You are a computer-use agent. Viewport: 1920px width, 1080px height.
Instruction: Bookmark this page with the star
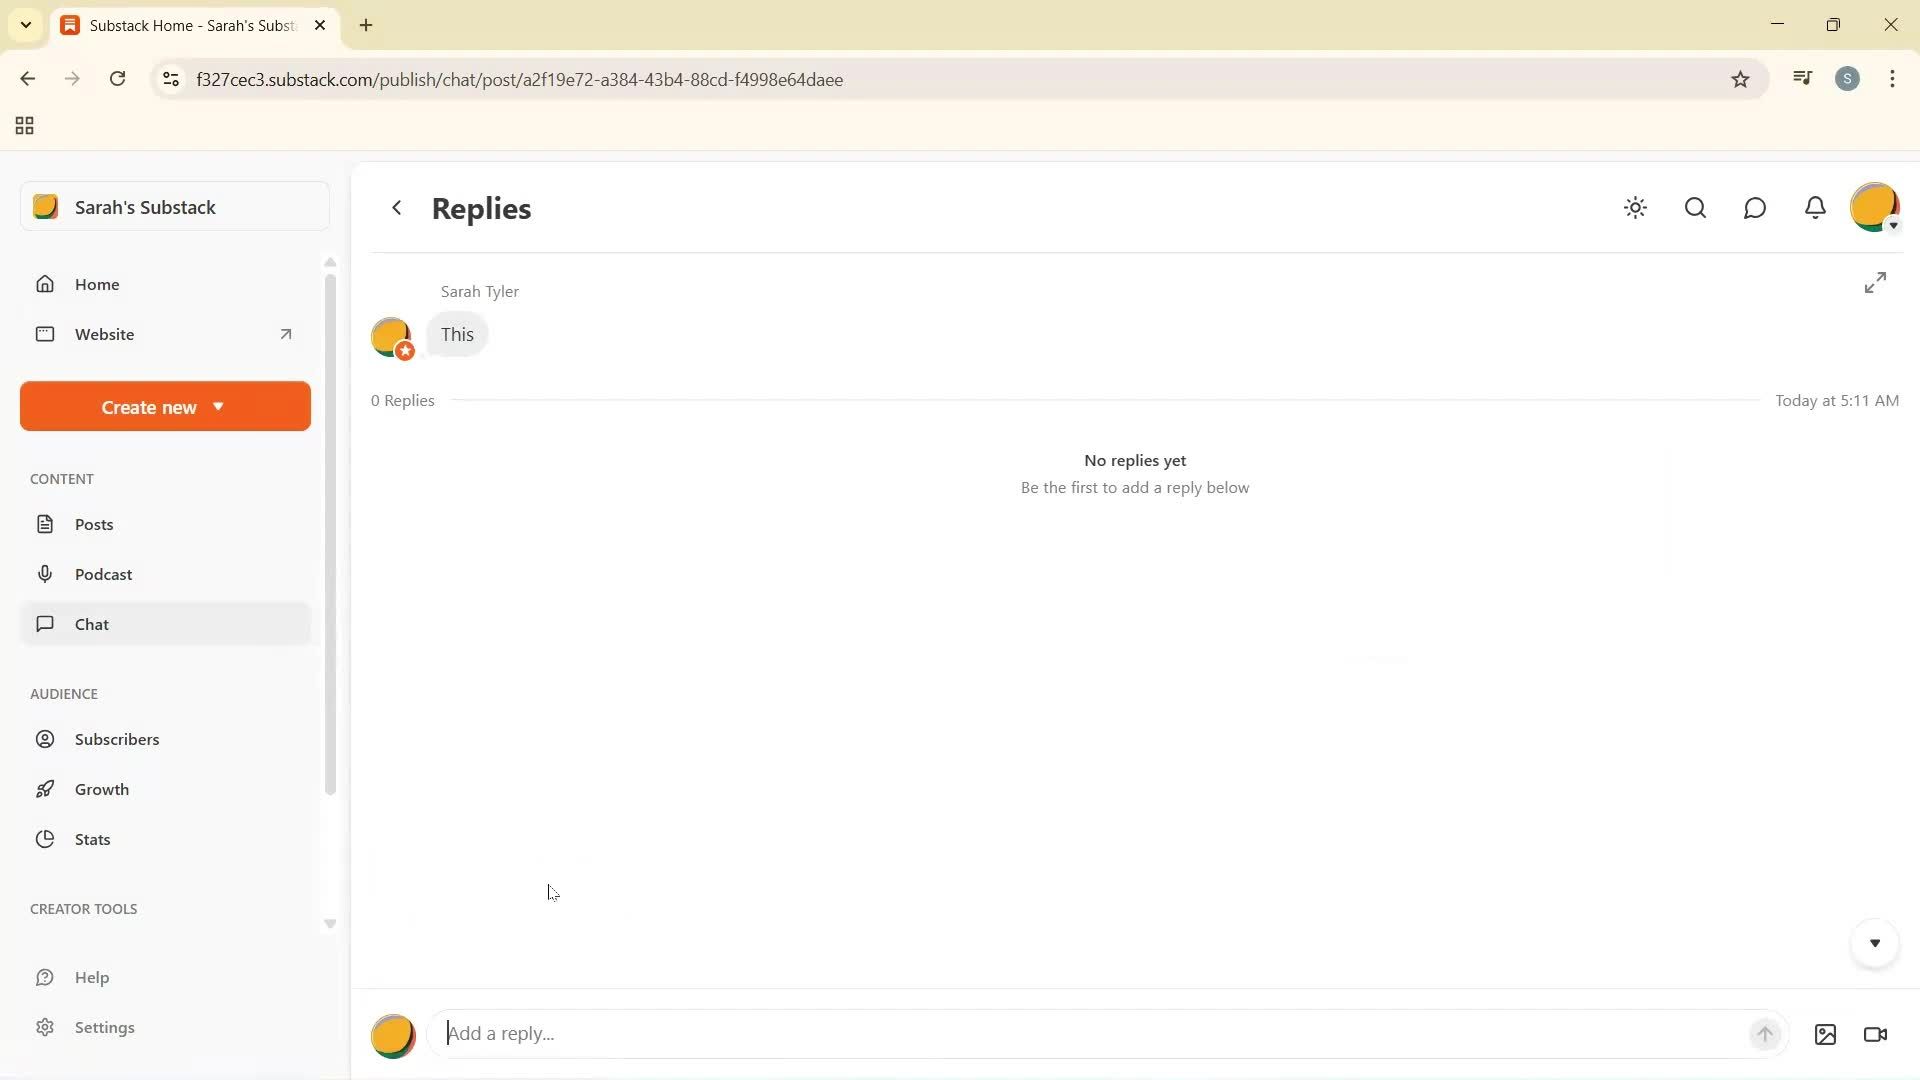[x=1740, y=79]
